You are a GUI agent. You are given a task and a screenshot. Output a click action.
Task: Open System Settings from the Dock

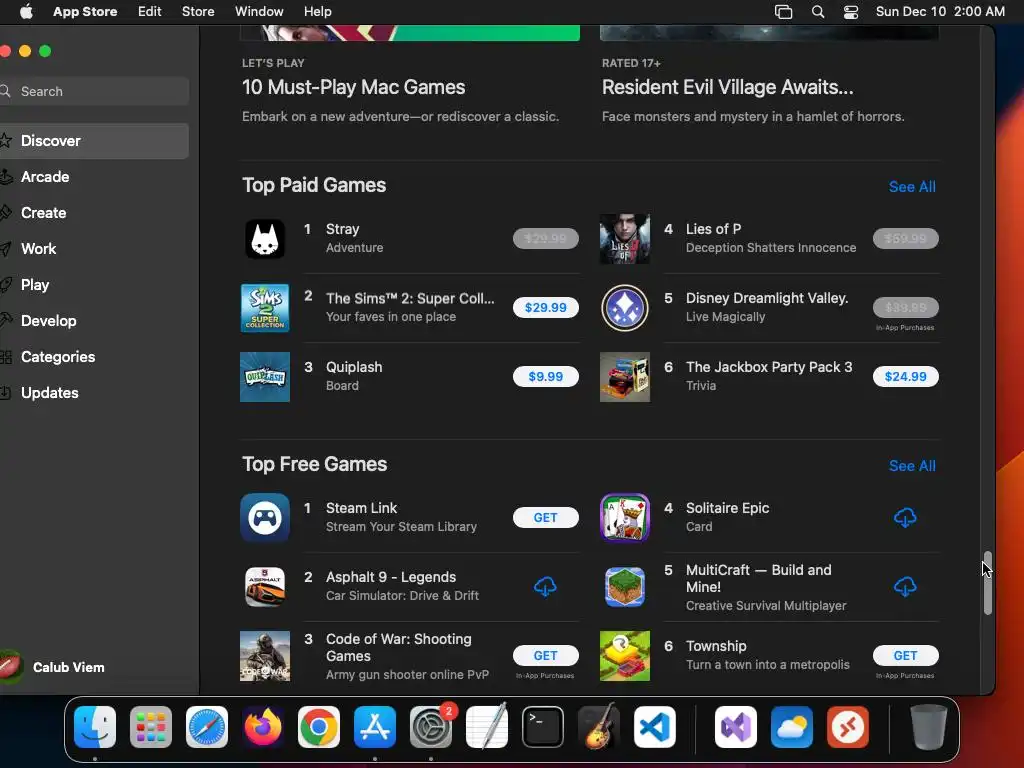pos(431,727)
